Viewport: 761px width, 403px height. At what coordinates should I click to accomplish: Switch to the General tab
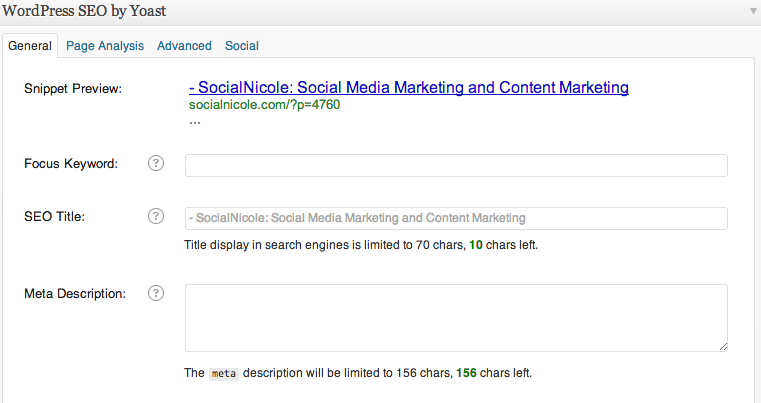click(30, 46)
